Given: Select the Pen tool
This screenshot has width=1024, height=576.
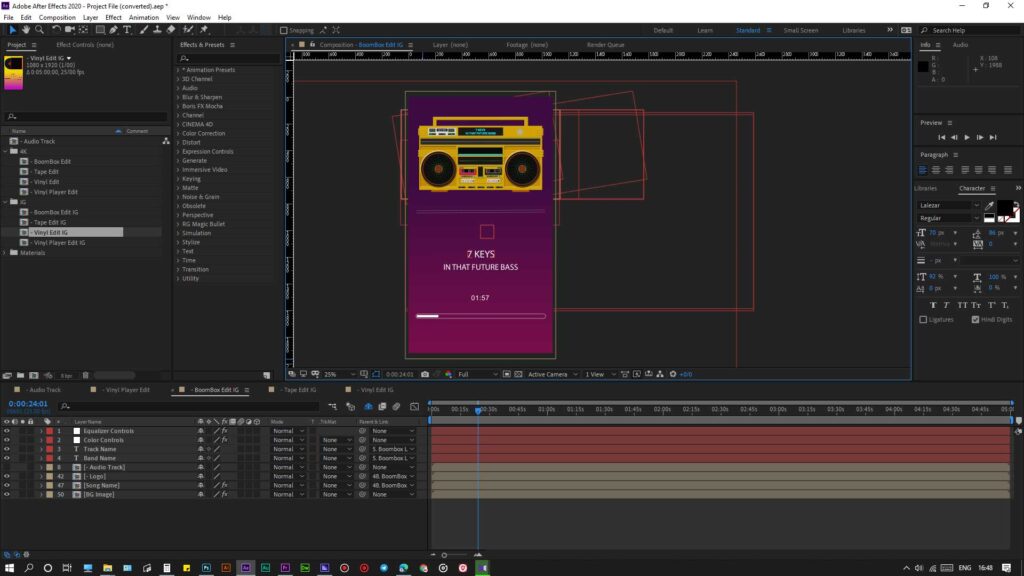Looking at the screenshot, I should tap(113, 30).
